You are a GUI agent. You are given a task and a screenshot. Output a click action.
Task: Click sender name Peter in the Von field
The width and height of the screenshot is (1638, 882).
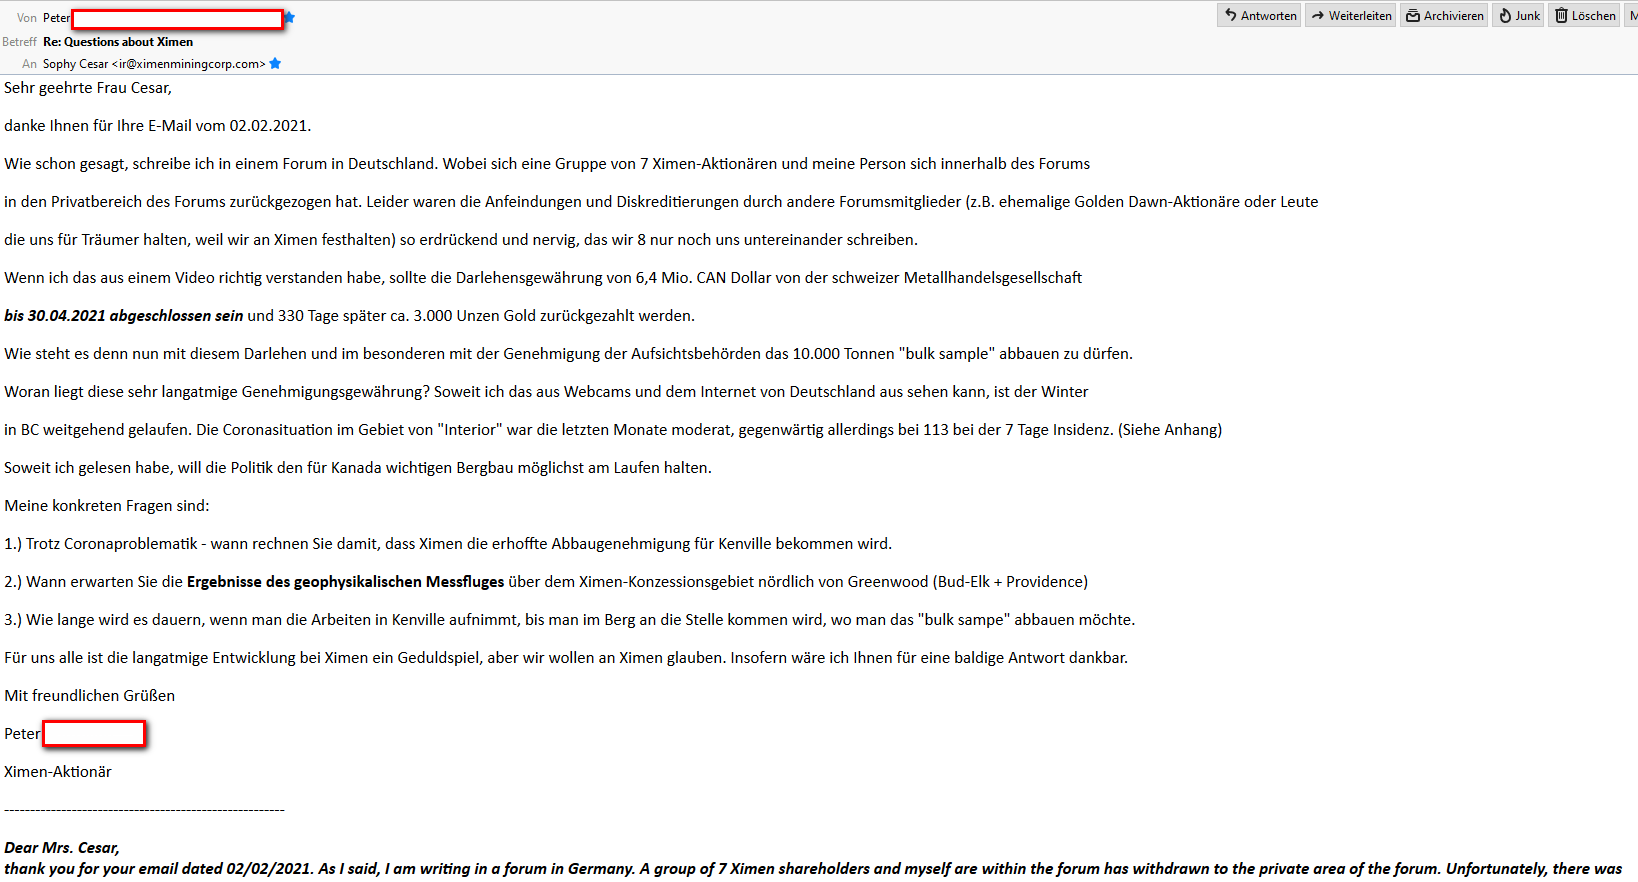tap(57, 18)
